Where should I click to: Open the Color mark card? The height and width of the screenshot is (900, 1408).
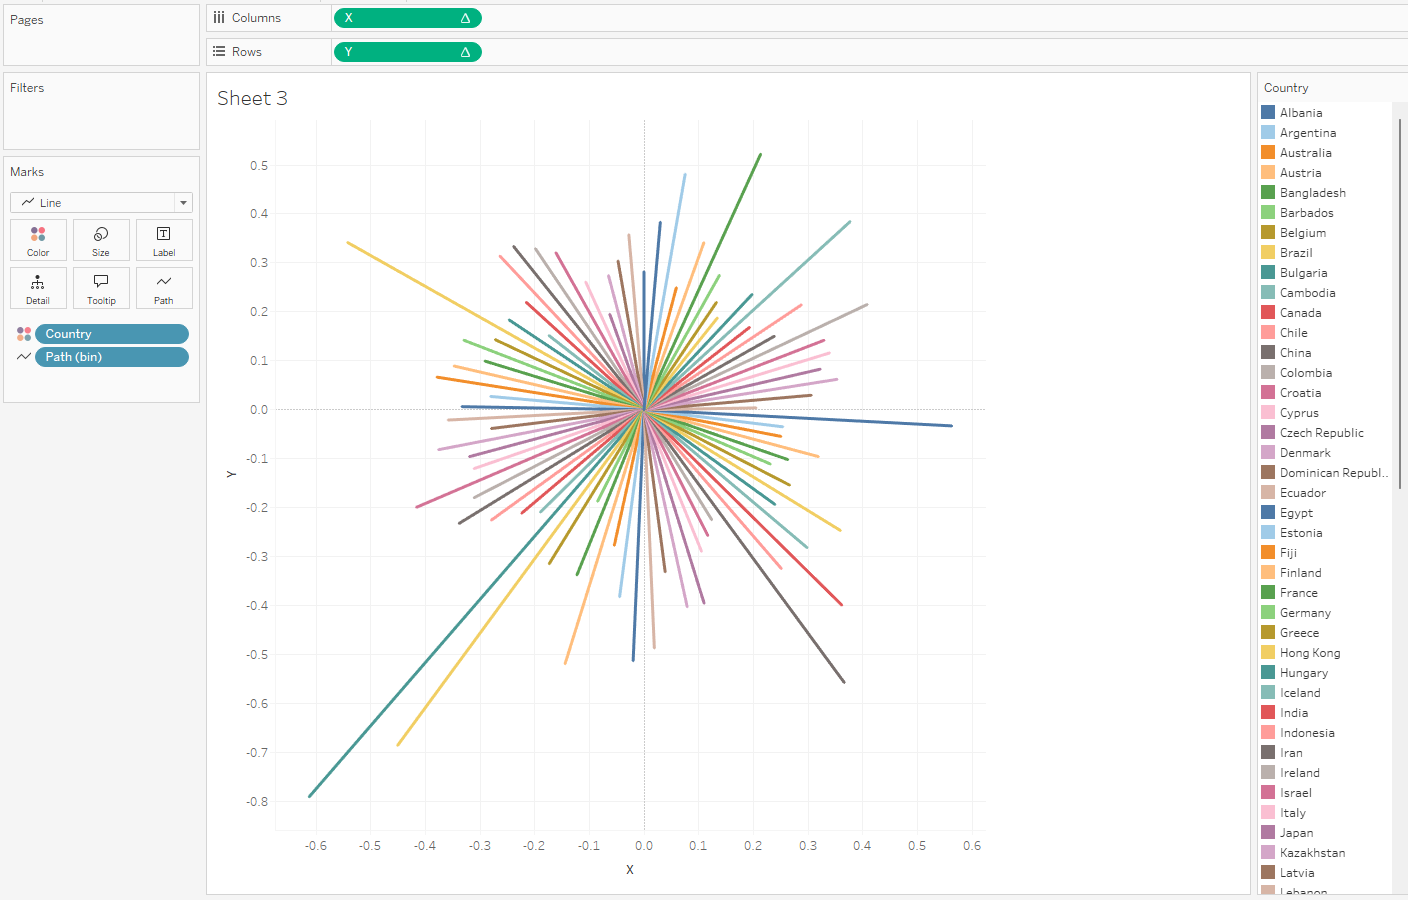[38, 240]
